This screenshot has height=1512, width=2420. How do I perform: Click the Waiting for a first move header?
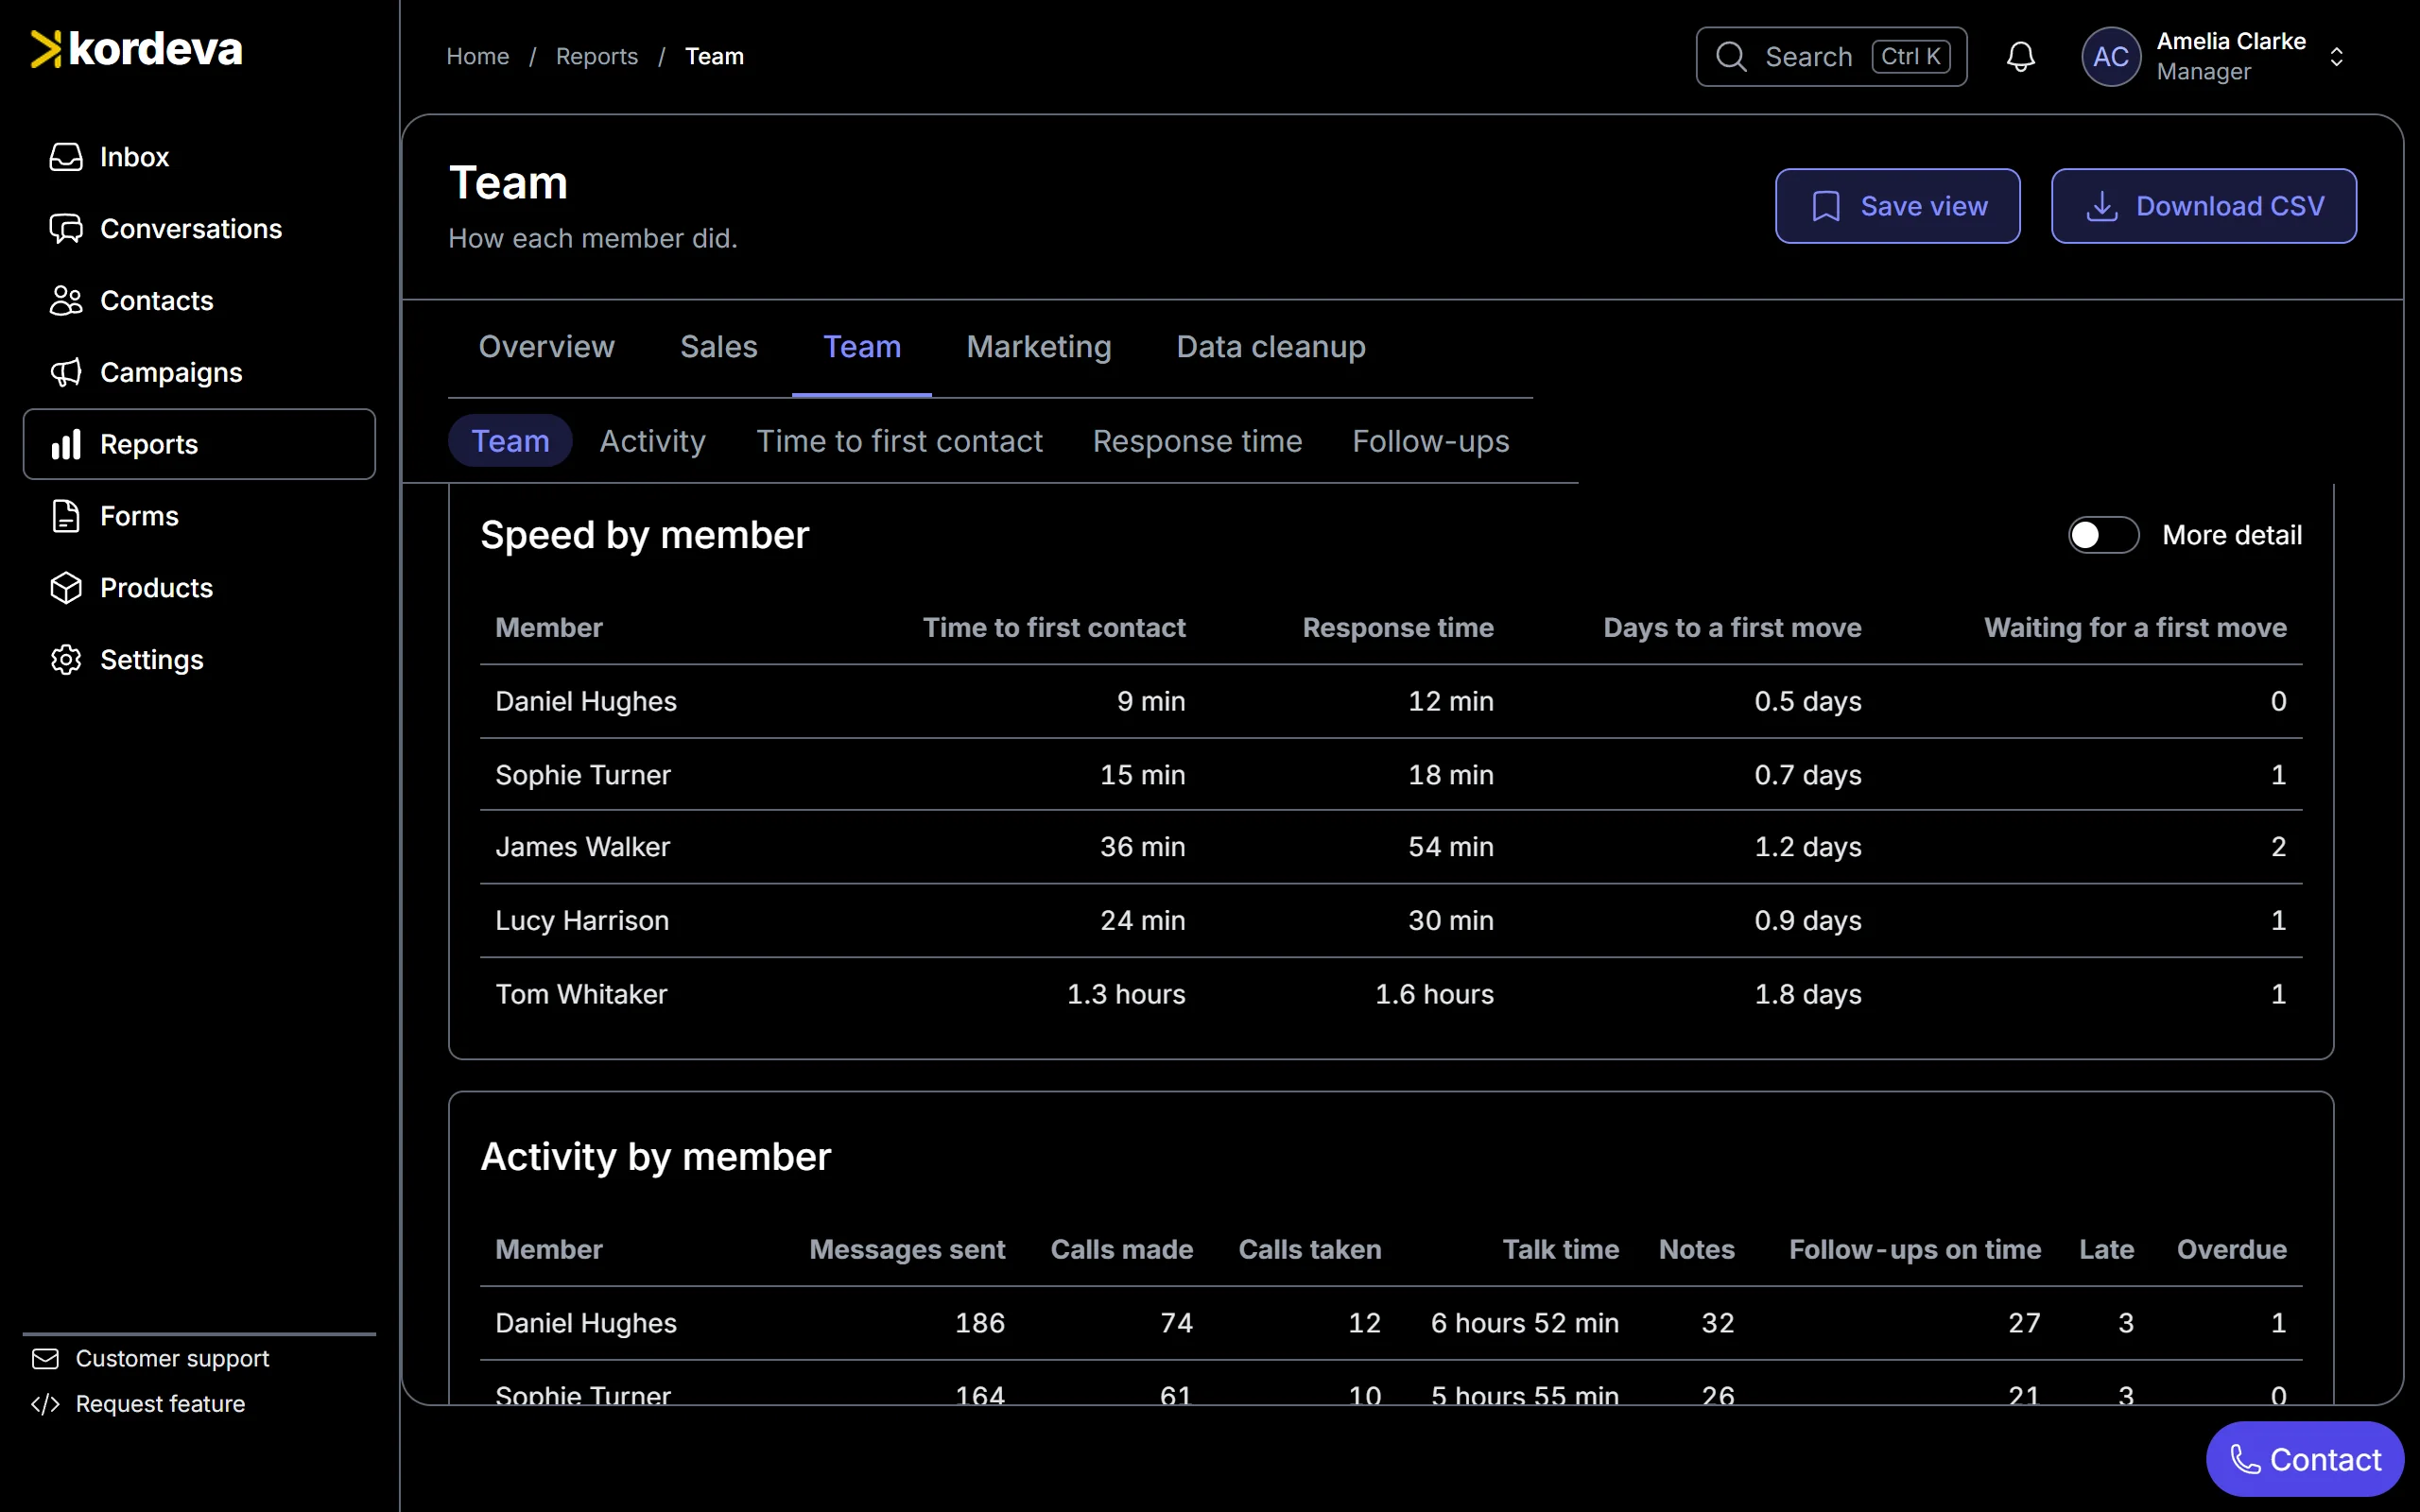click(x=2136, y=628)
